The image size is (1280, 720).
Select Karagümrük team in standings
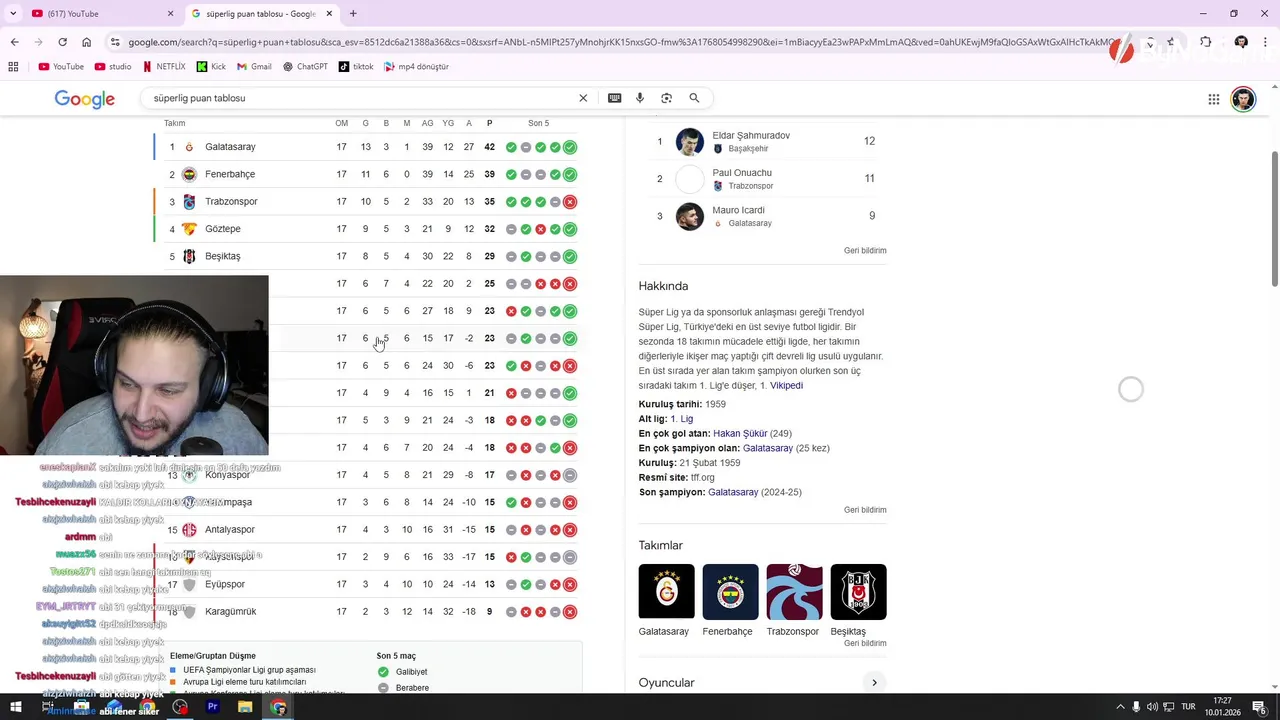(230, 611)
